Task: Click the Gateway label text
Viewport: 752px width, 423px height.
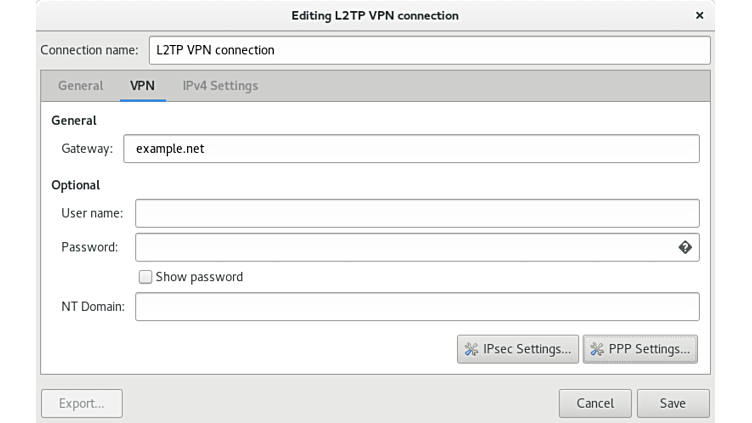Action: click(x=87, y=149)
